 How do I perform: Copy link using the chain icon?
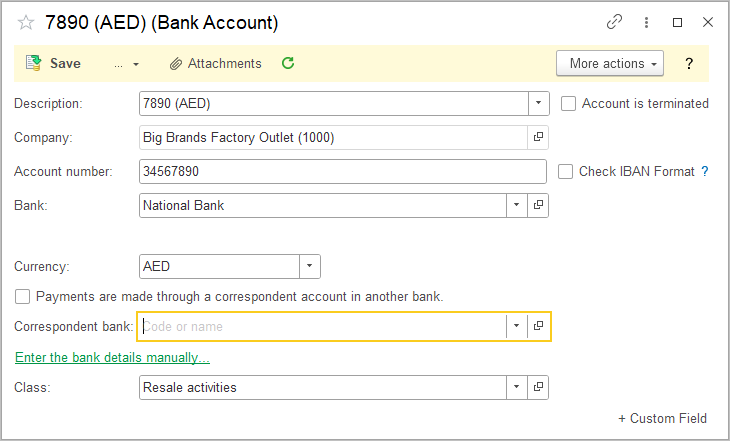614,22
